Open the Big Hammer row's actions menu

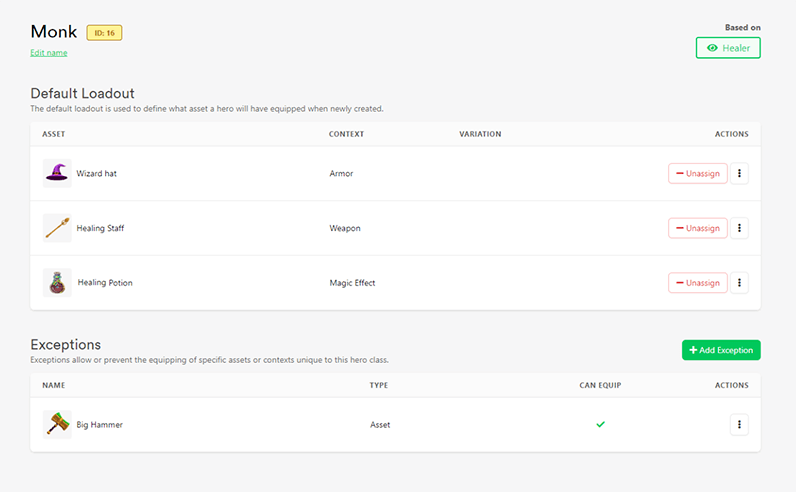[739, 424]
